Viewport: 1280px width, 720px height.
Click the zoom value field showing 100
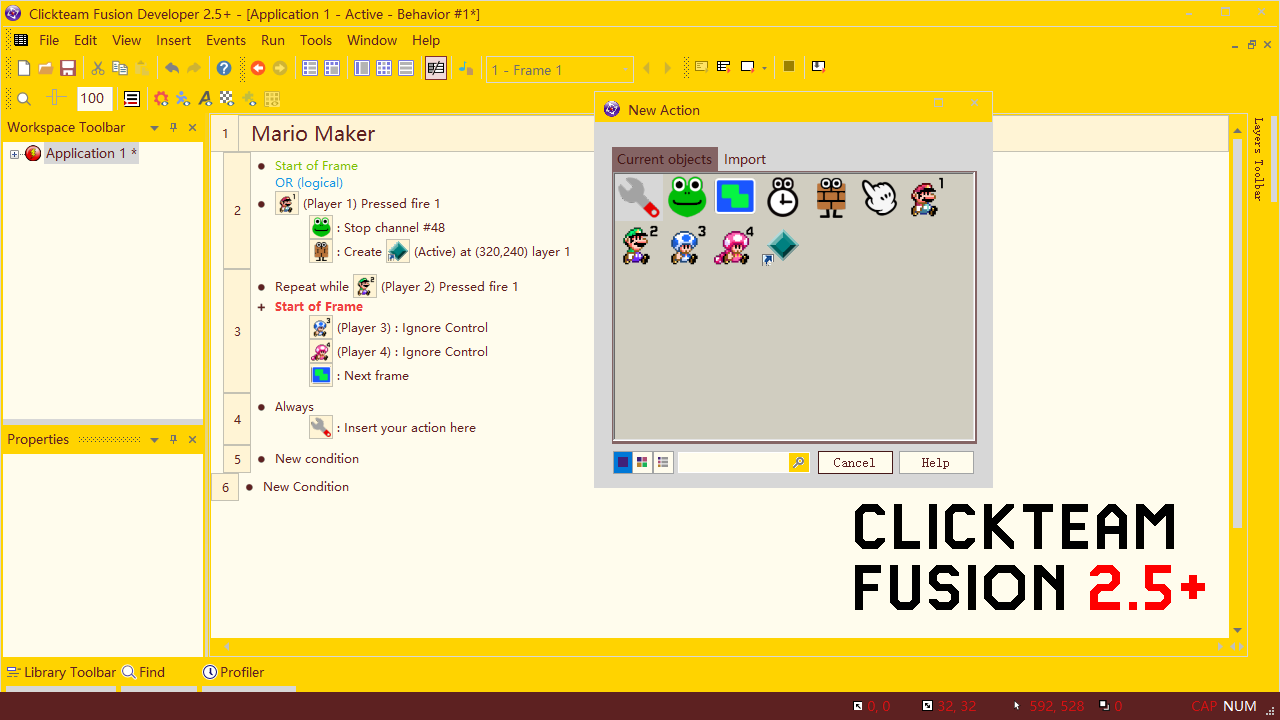click(94, 99)
